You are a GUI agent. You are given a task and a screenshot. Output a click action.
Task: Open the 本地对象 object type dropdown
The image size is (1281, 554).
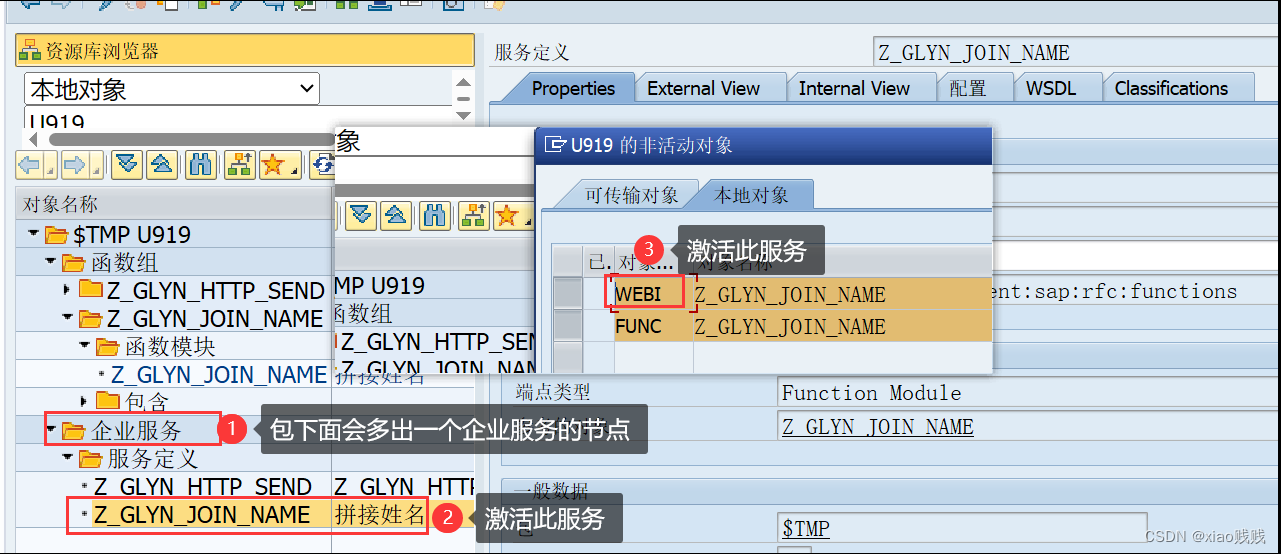point(306,89)
